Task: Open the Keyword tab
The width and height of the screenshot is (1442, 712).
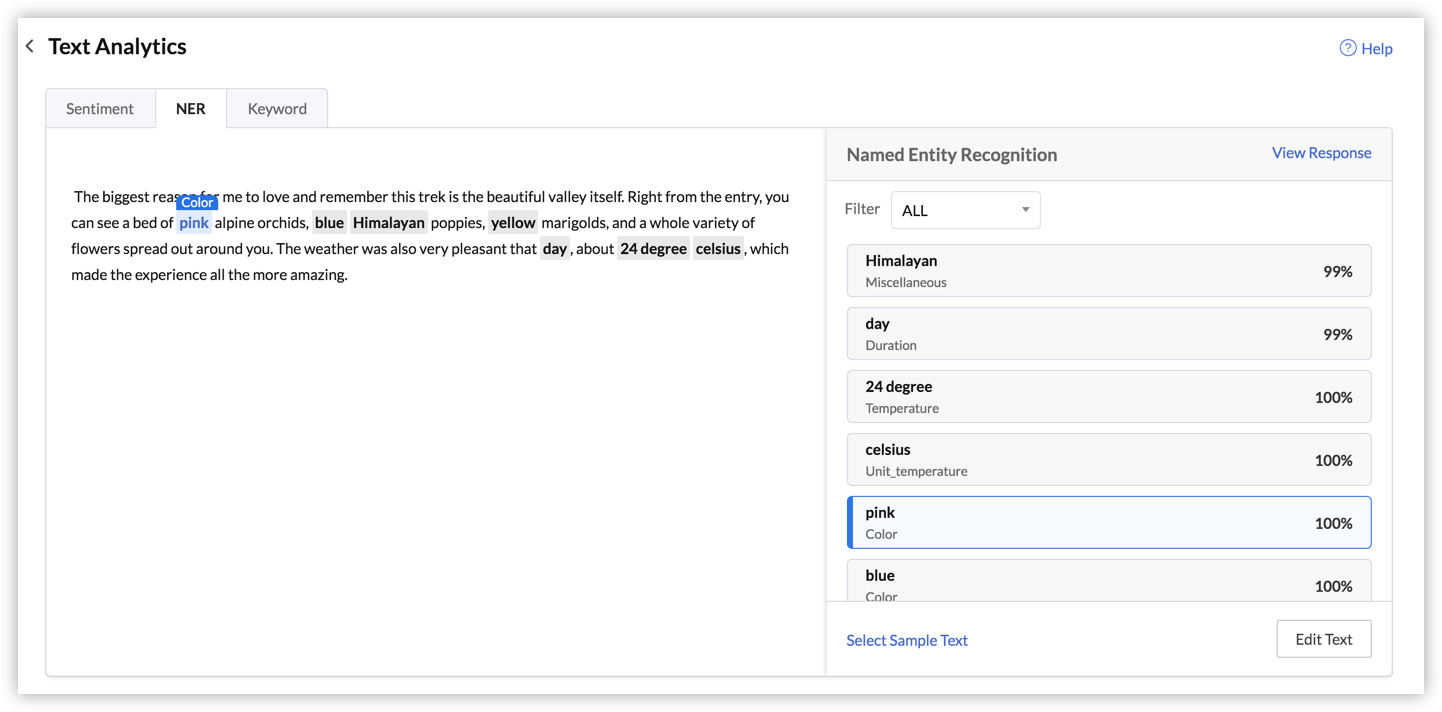Action: click(x=277, y=108)
